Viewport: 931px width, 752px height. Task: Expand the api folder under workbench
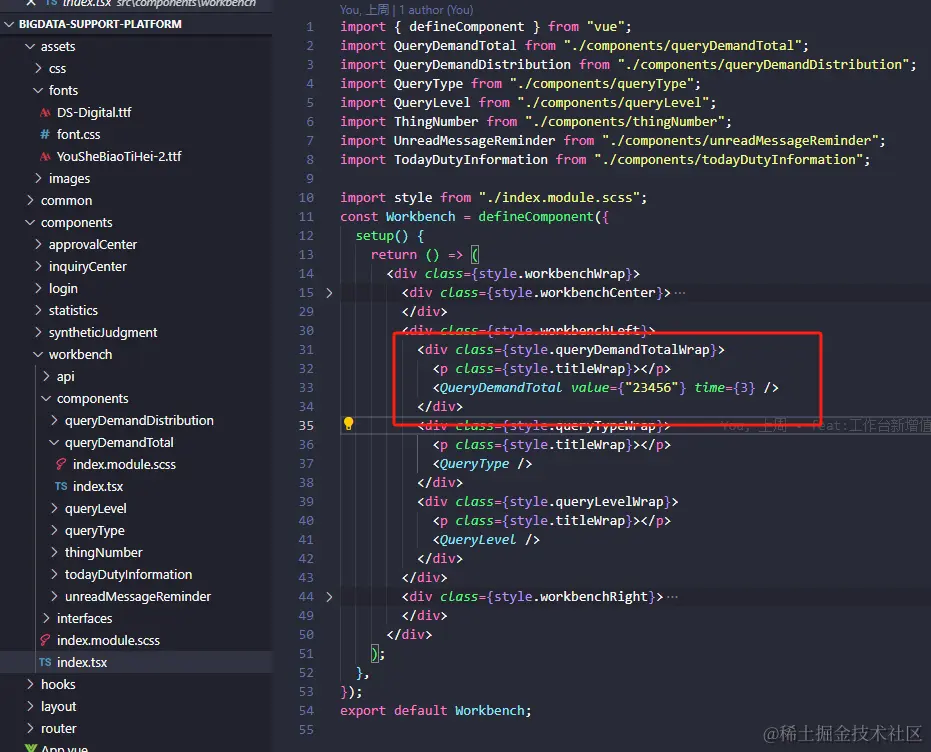coord(46,376)
